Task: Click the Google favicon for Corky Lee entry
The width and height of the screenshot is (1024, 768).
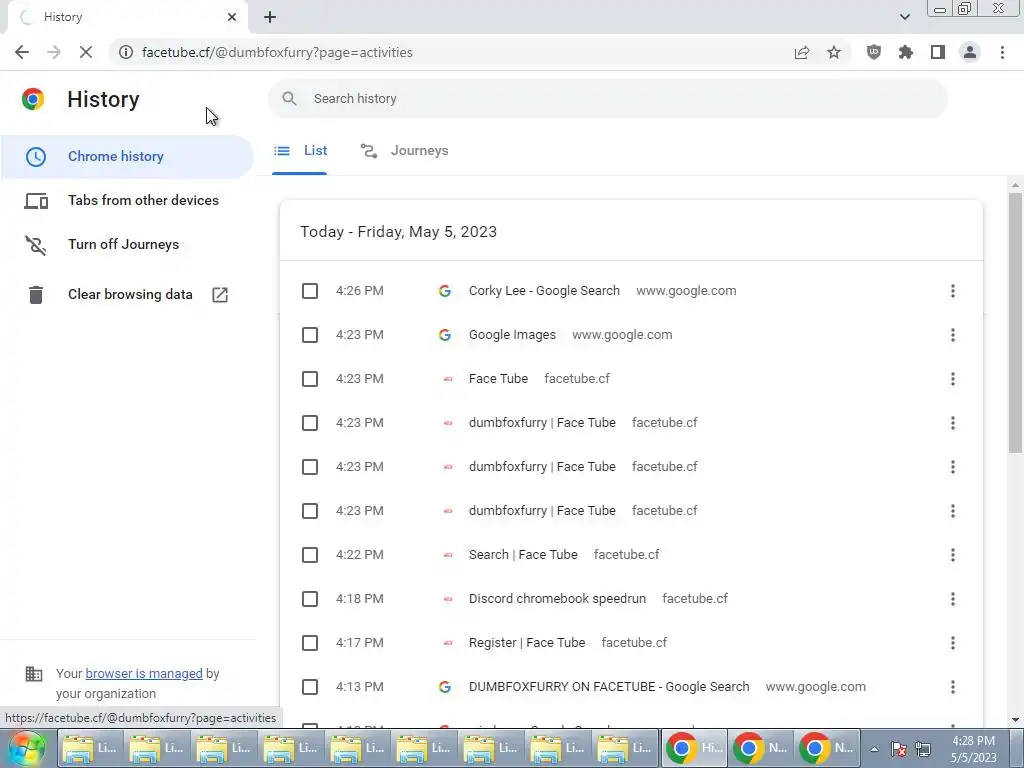Action: click(x=445, y=291)
